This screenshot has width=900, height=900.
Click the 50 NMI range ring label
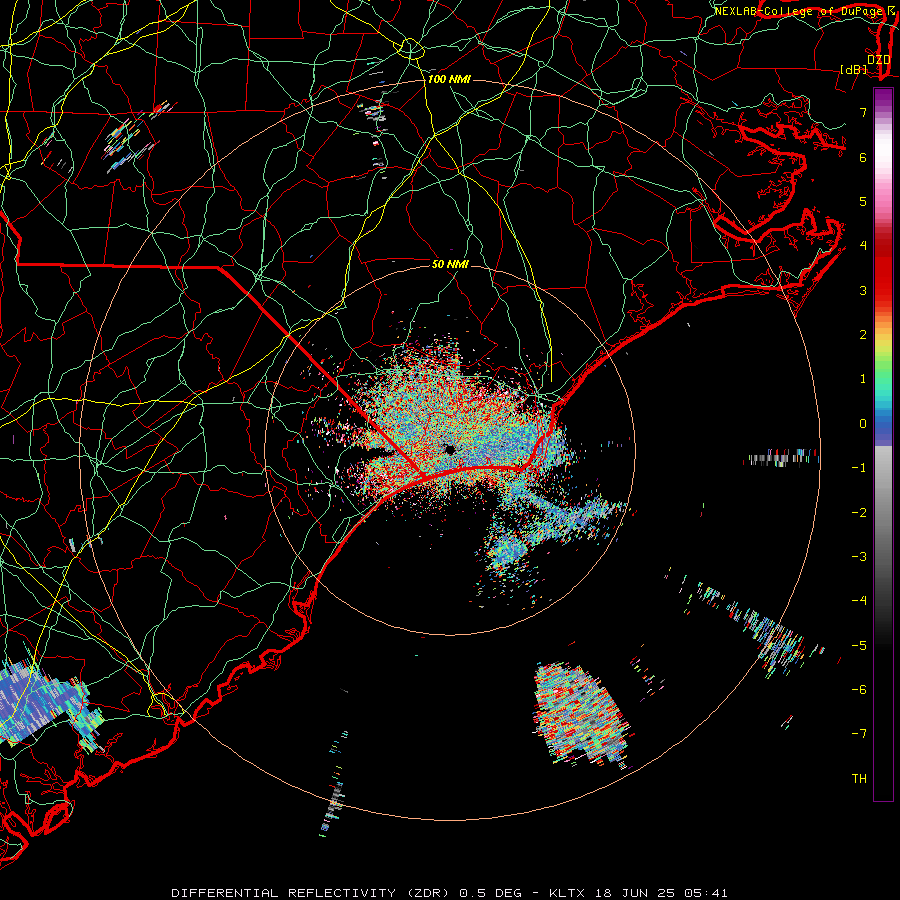[450, 264]
